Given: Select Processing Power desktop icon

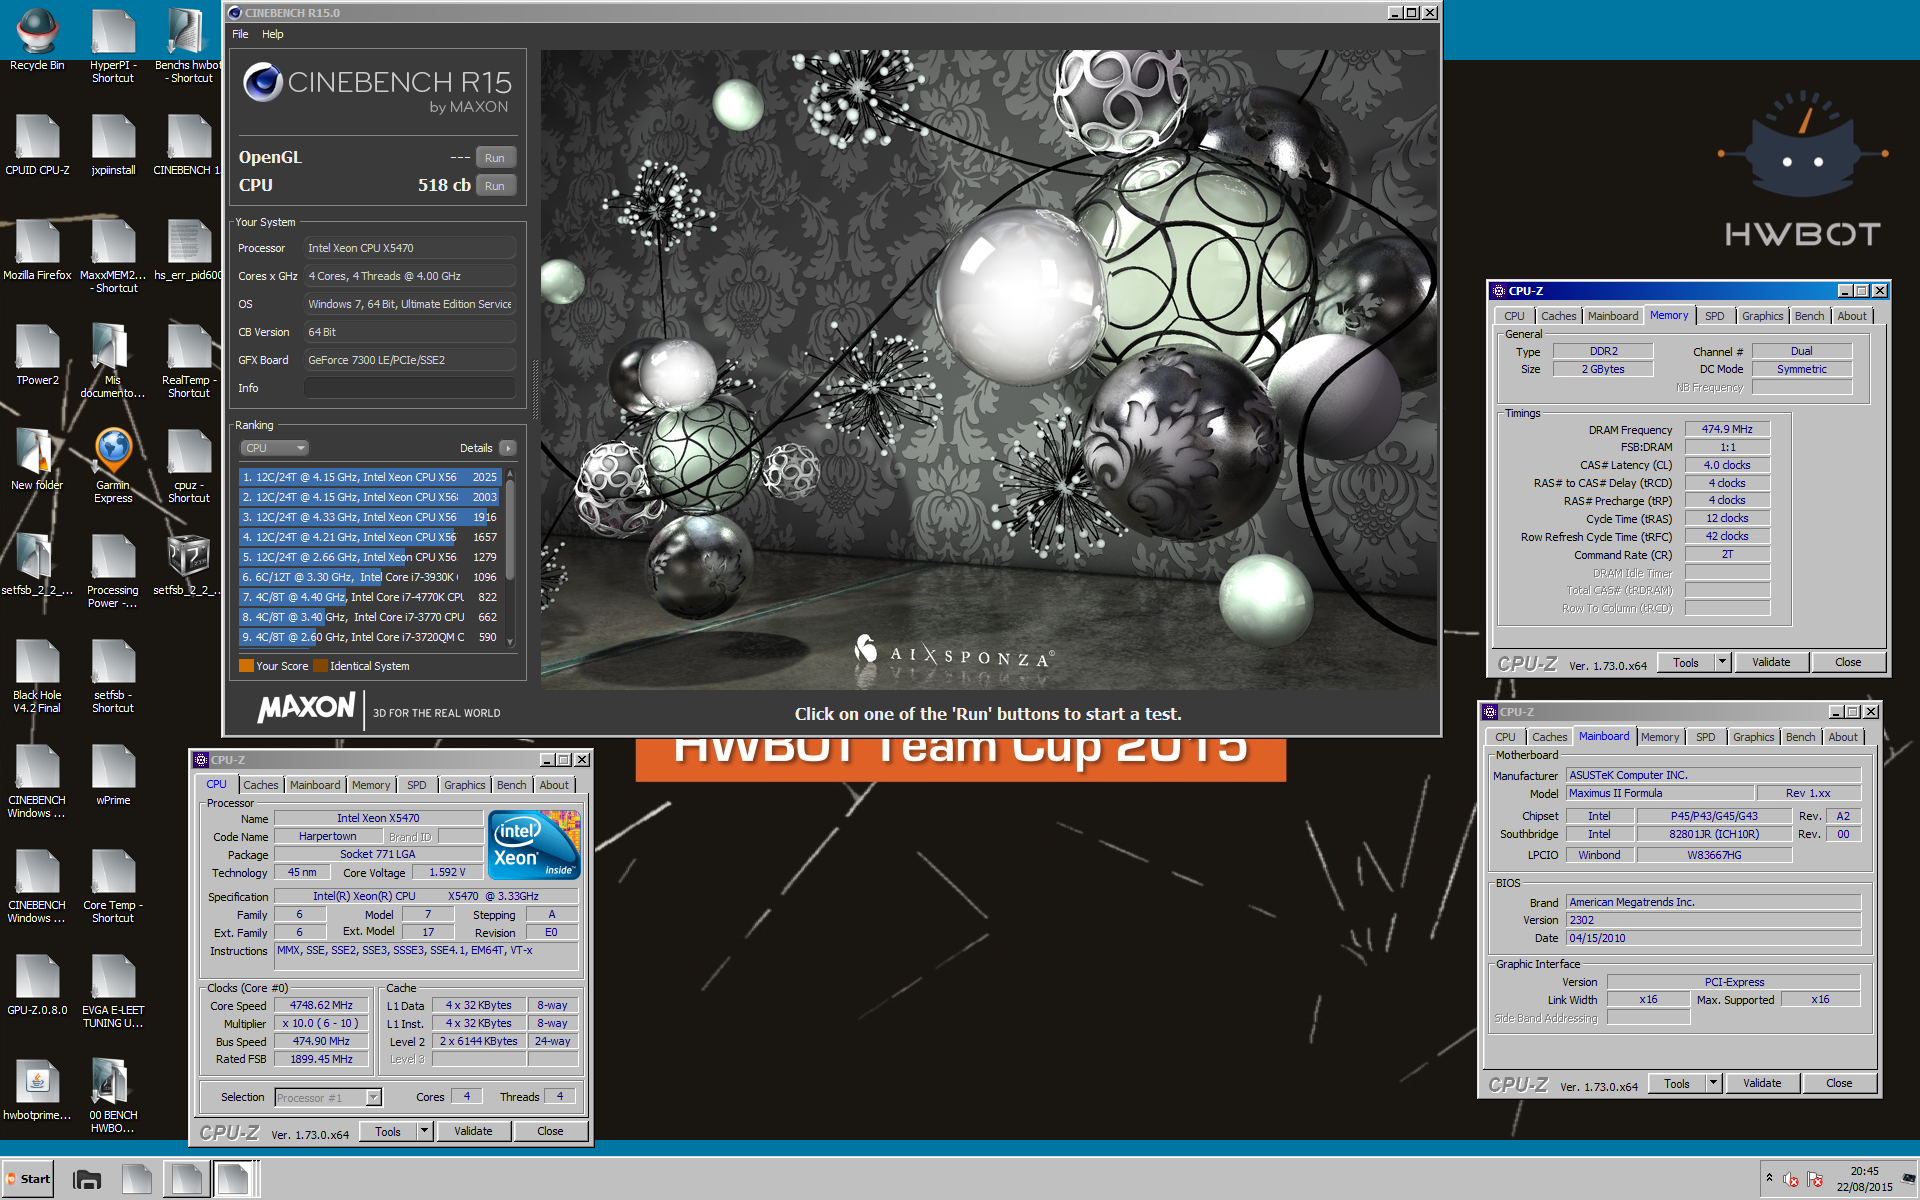Looking at the screenshot, I should pos(113,571).
